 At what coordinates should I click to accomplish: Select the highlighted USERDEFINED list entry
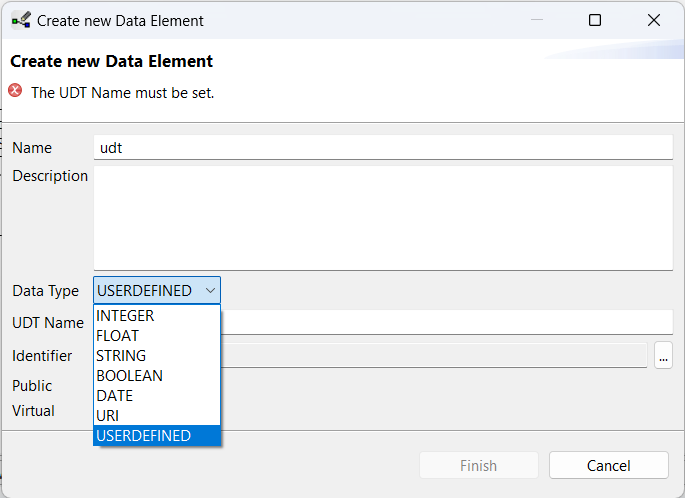click(157, 436)
